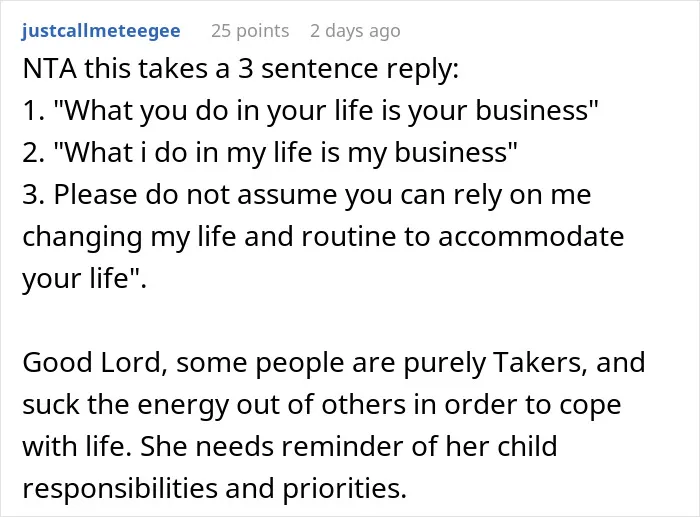The height and width of the screenshot is (517, 700).
Task: Click the 25 points score
Action: point(250,31)
